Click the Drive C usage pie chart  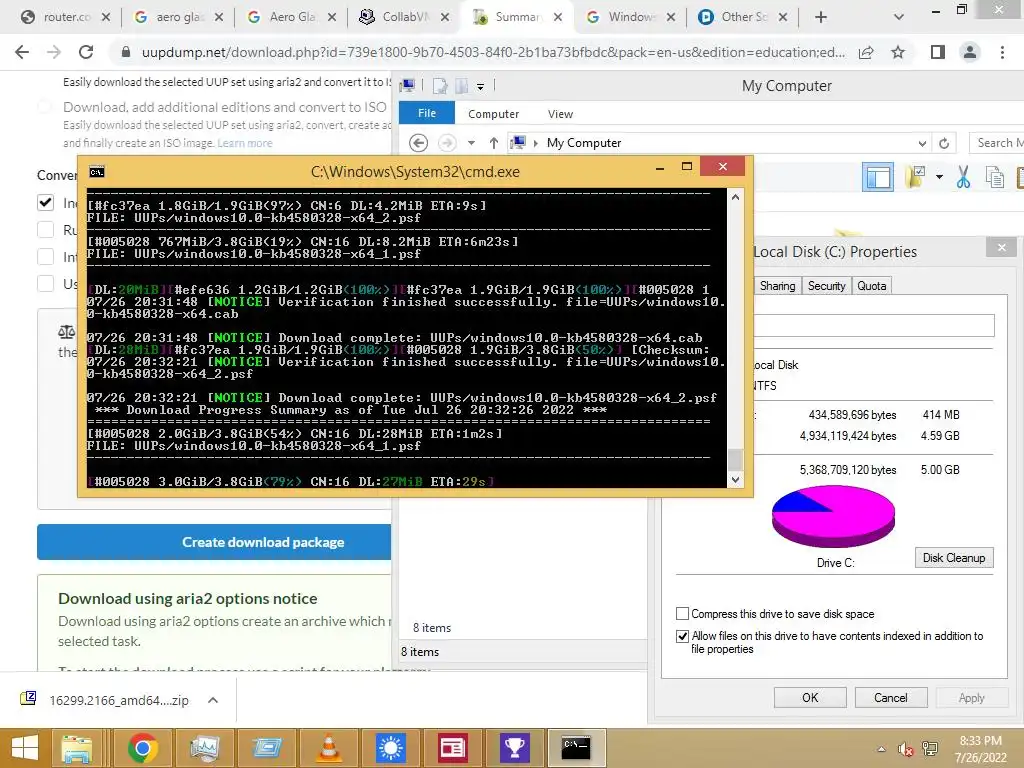(833, 516)
